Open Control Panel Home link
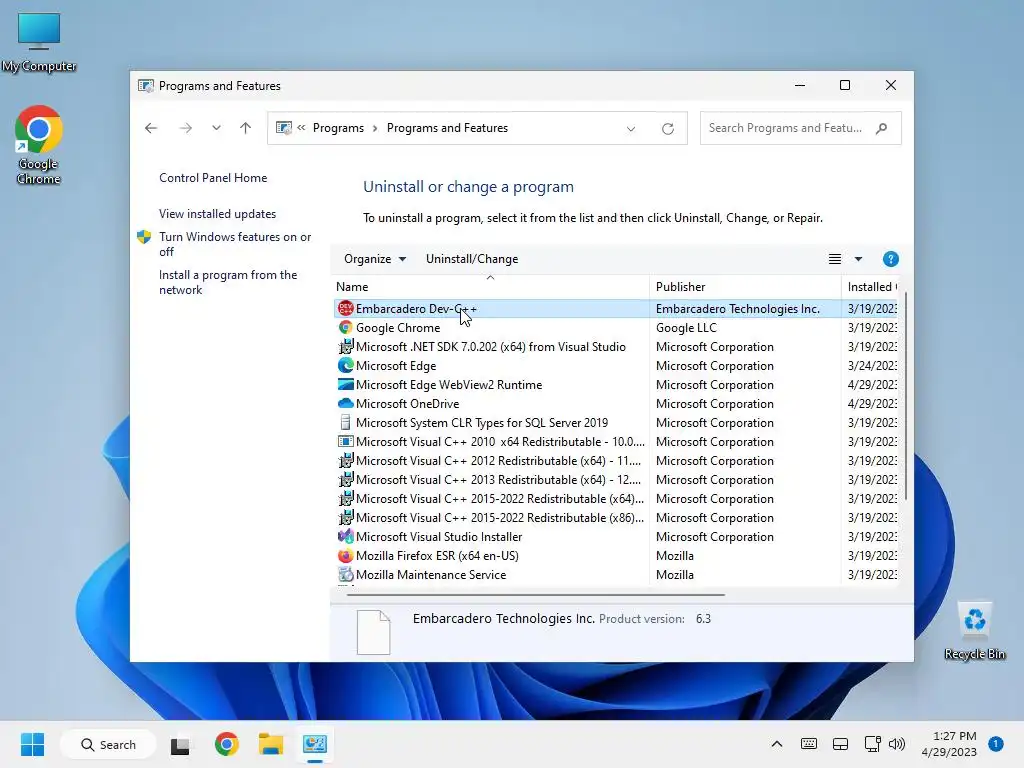 coord(213,178)
